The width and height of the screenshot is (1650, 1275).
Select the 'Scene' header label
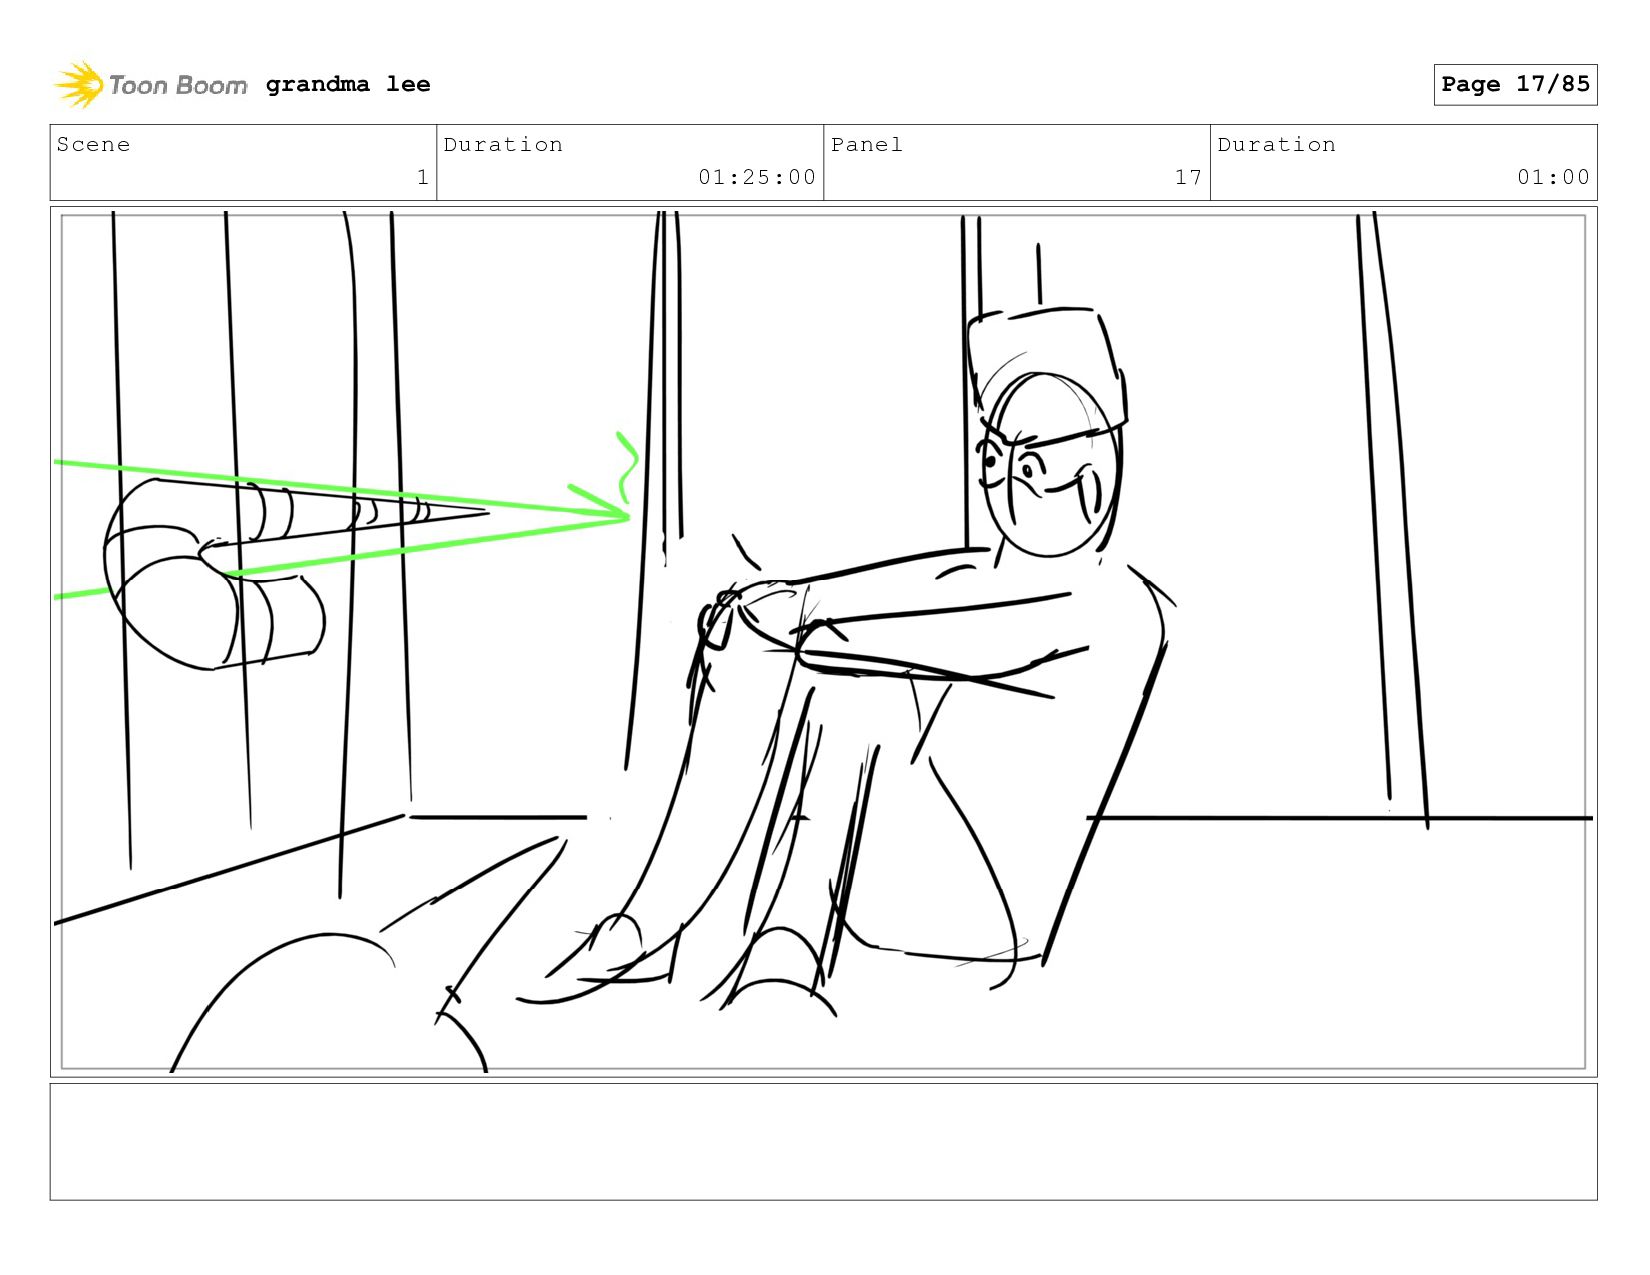(x=93, y=144)
